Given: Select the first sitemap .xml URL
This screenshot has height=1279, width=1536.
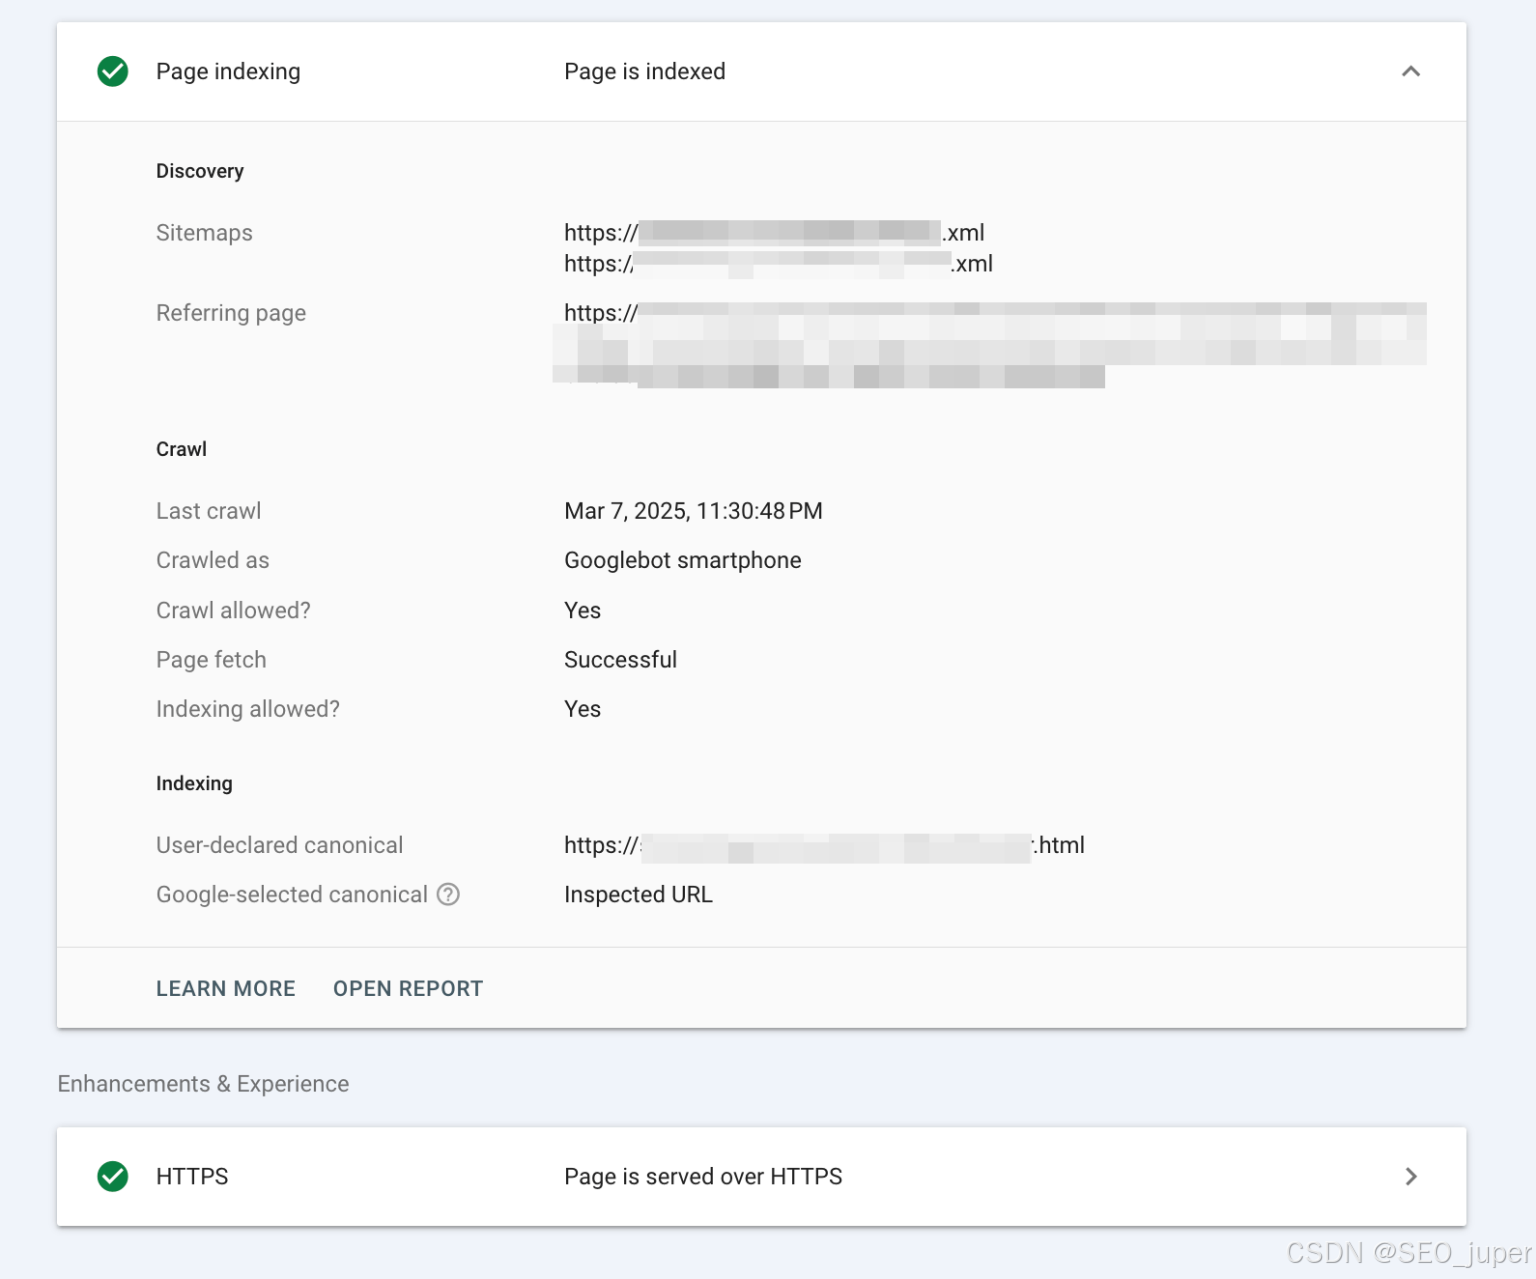Looking at the screenshot, I should click(774, 232).
